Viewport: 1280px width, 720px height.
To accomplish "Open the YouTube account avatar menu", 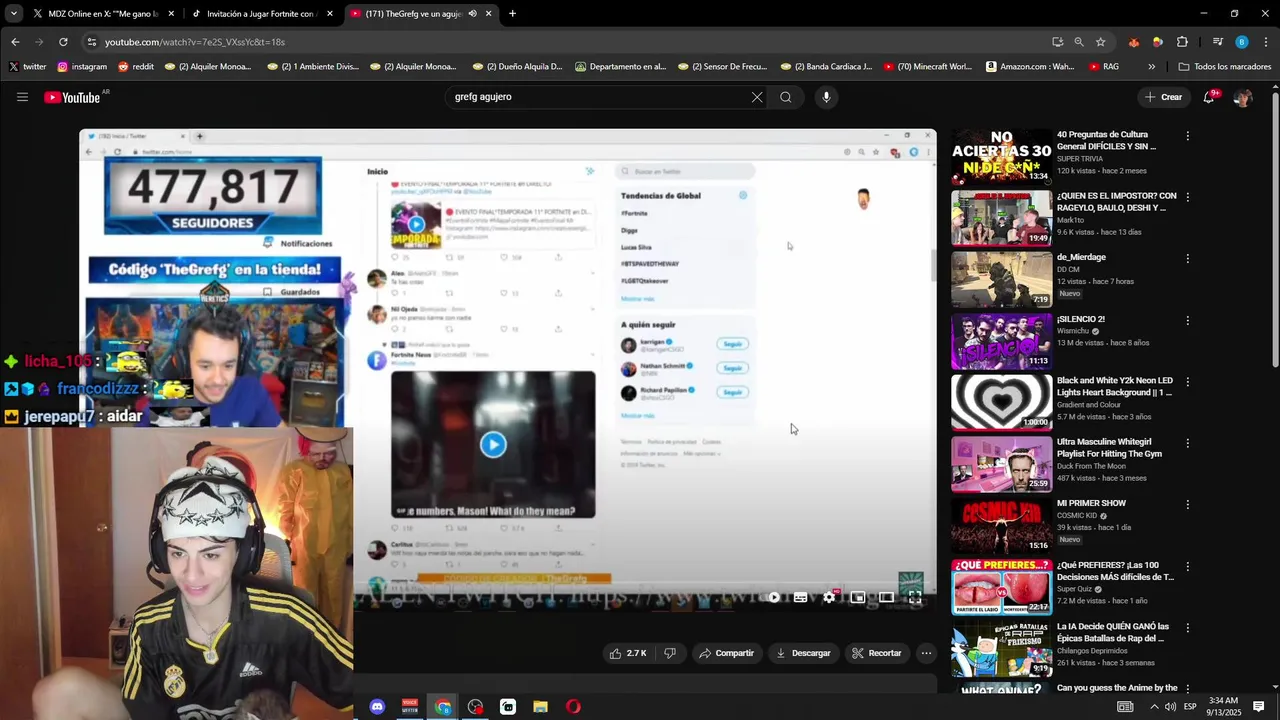I will [x=1243, y=97].
